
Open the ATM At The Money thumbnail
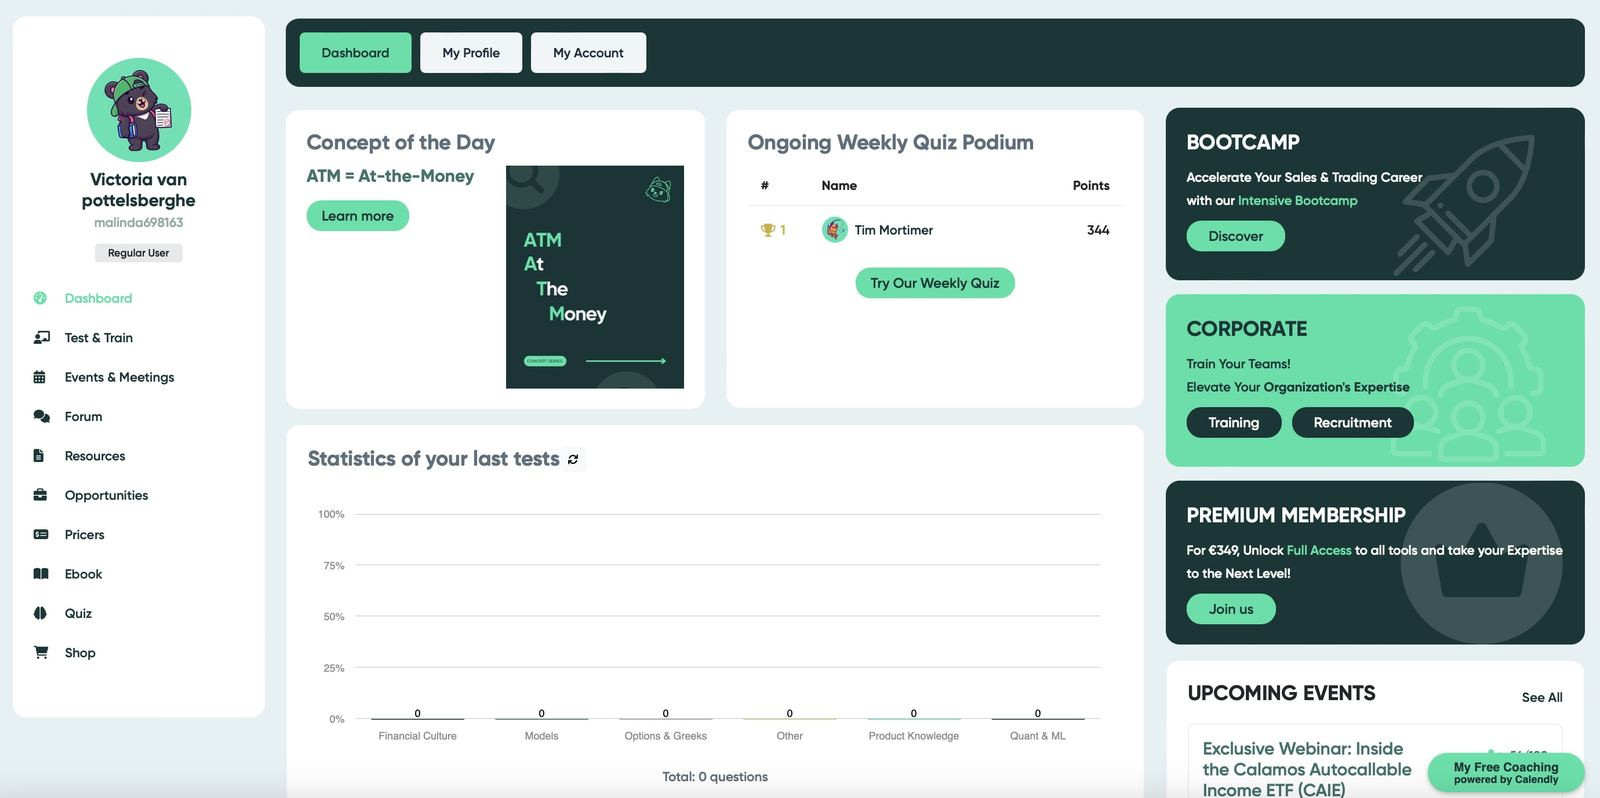[595, 277]
